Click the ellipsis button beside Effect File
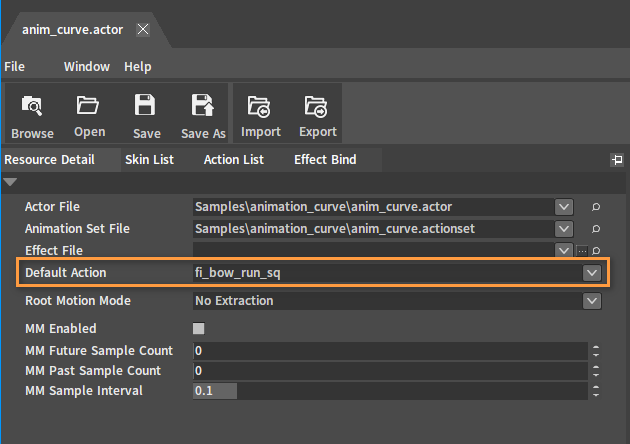 [582, 251]
